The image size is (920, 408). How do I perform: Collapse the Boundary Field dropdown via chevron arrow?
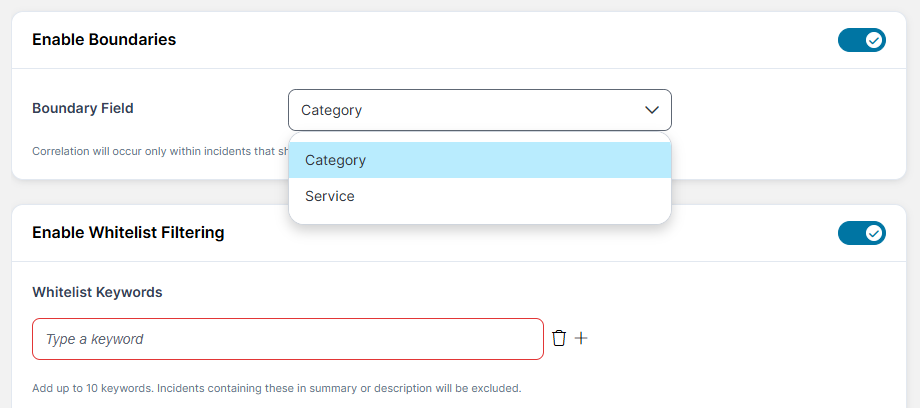[x=652, y=110]
